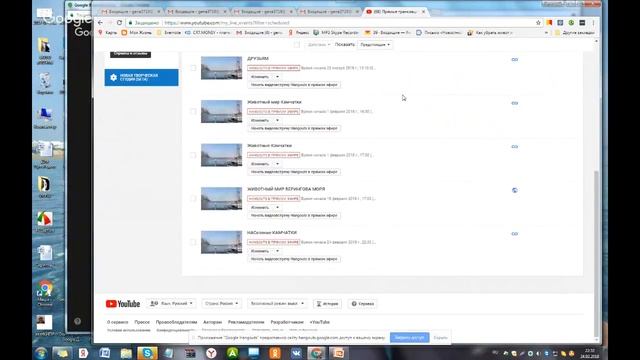
Task: Open the Карты bookmark
Action: coord(108,33)
